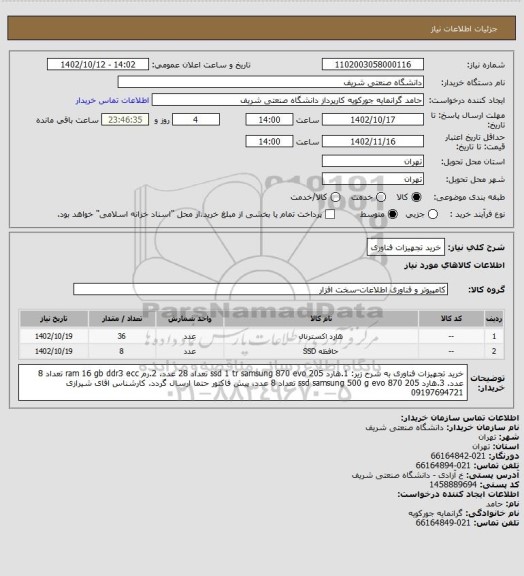
Task: Click the جزئیات اطلاعات نیاز header bar
Action: (x=261, y=28)
